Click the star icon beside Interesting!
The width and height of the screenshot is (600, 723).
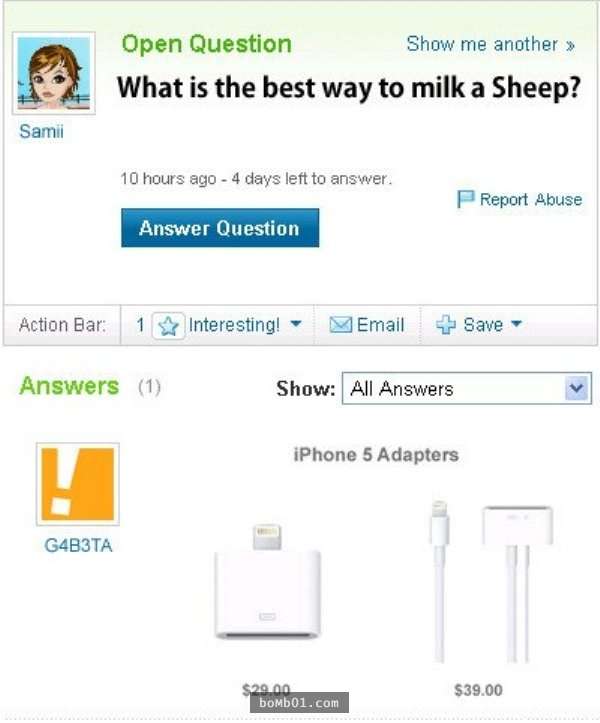168,326
